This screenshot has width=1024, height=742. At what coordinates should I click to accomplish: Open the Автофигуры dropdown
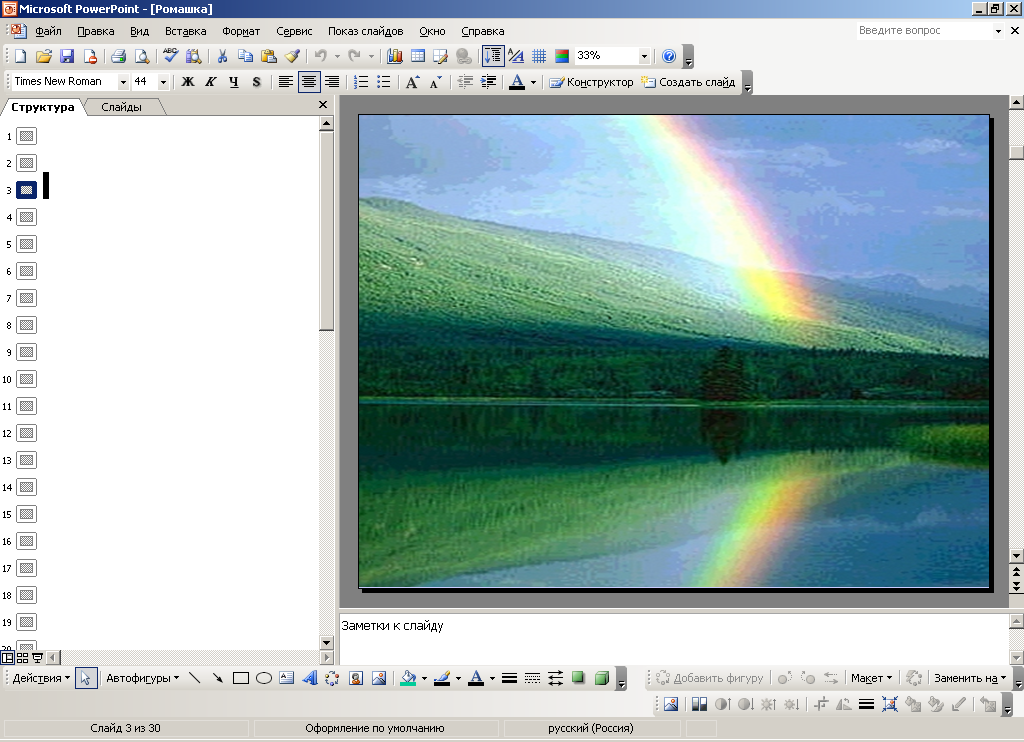(142, 678)
